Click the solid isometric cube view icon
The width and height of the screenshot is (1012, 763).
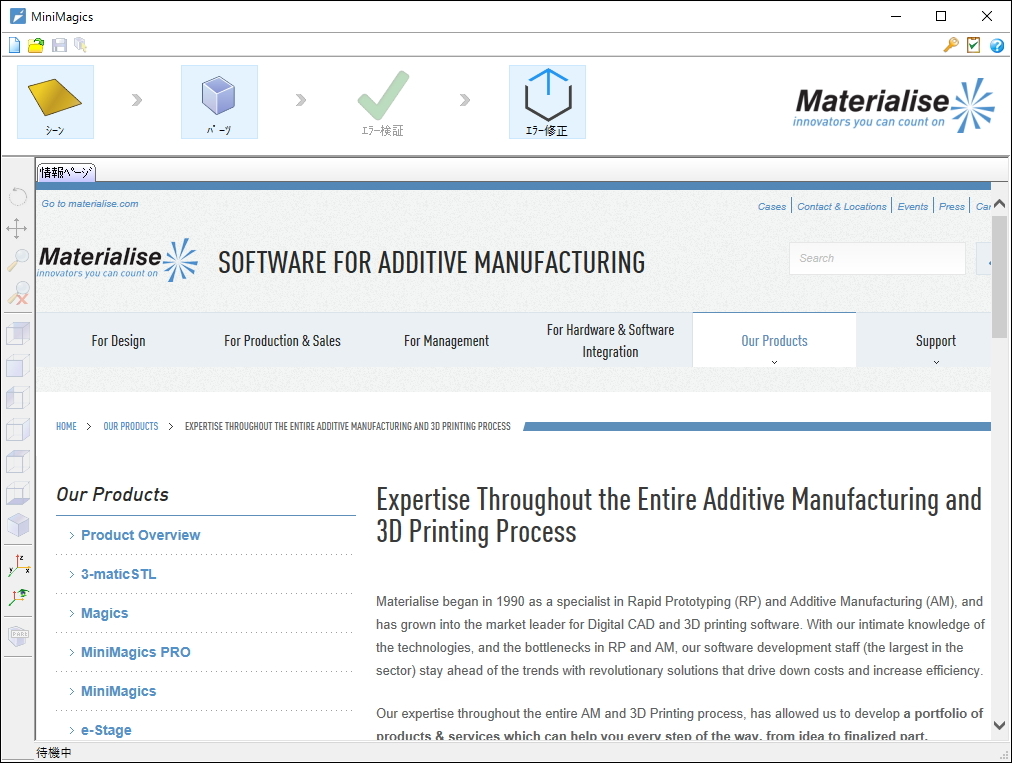click(x=18, y=525)
